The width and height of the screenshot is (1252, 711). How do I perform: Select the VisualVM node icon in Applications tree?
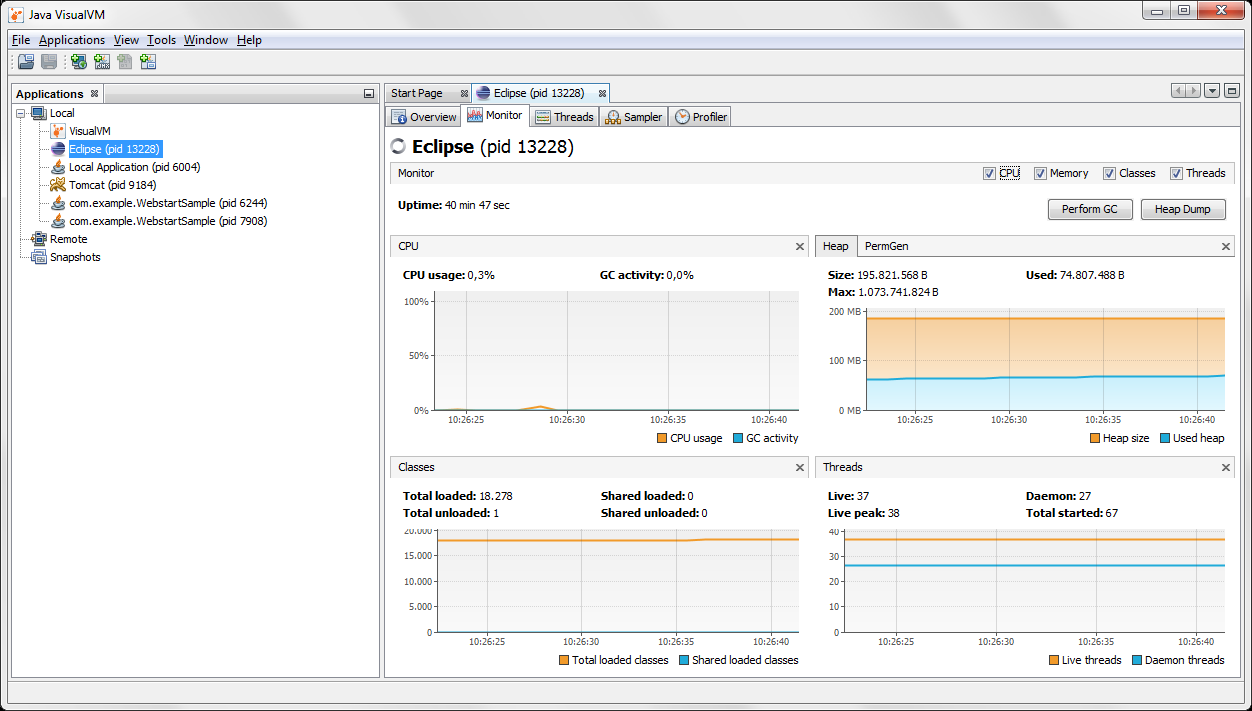coord(58,131)
